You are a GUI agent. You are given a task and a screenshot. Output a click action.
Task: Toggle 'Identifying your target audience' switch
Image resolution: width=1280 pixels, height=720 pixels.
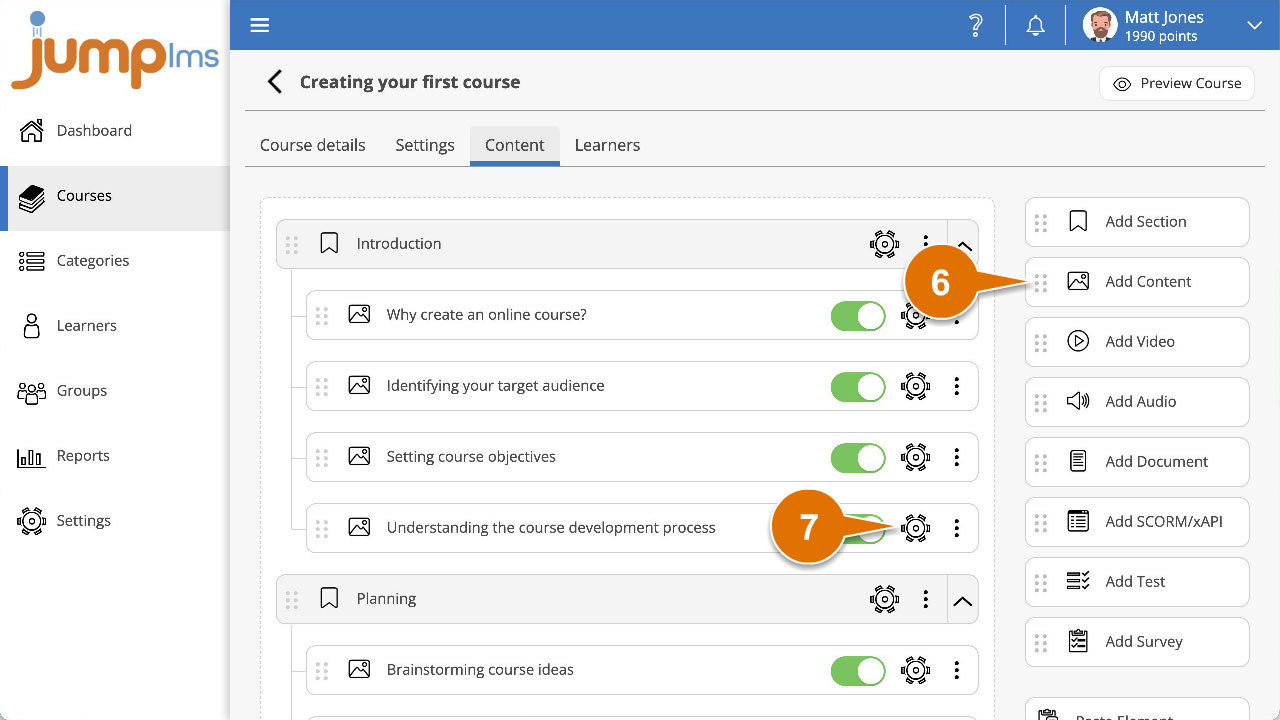[x=858, y=387]
